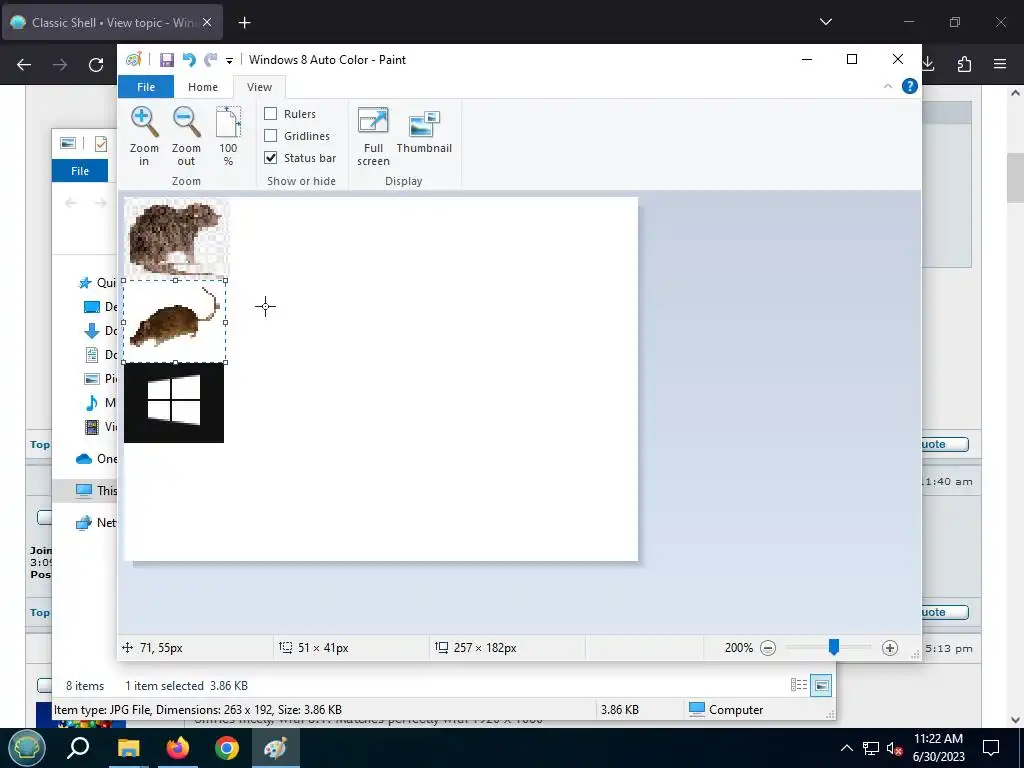Viewport: 1024px width, 768px height.
Task: Select the View tab in Paint
Action: point(259,87)
